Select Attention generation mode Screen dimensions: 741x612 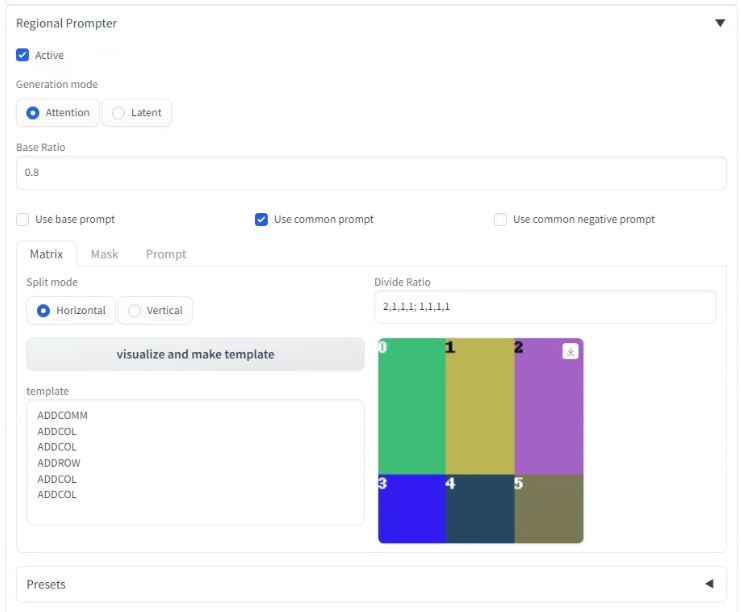point(58,112)
